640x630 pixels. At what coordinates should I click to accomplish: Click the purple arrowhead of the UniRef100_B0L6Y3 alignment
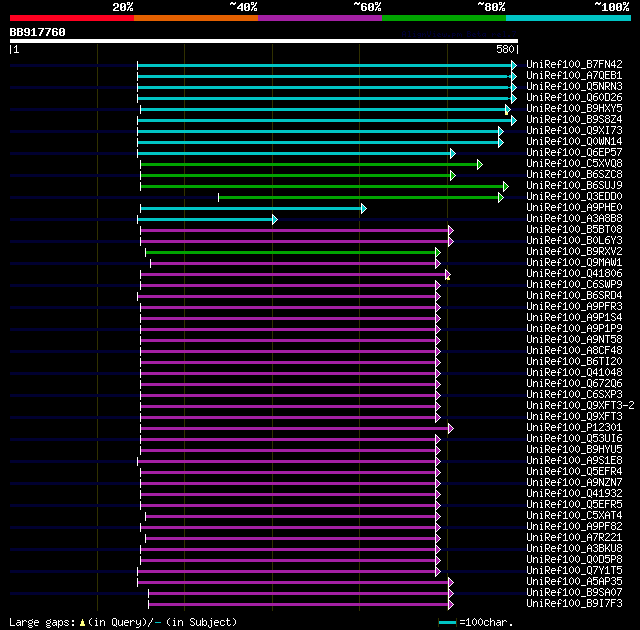click(x=451, y=242)
